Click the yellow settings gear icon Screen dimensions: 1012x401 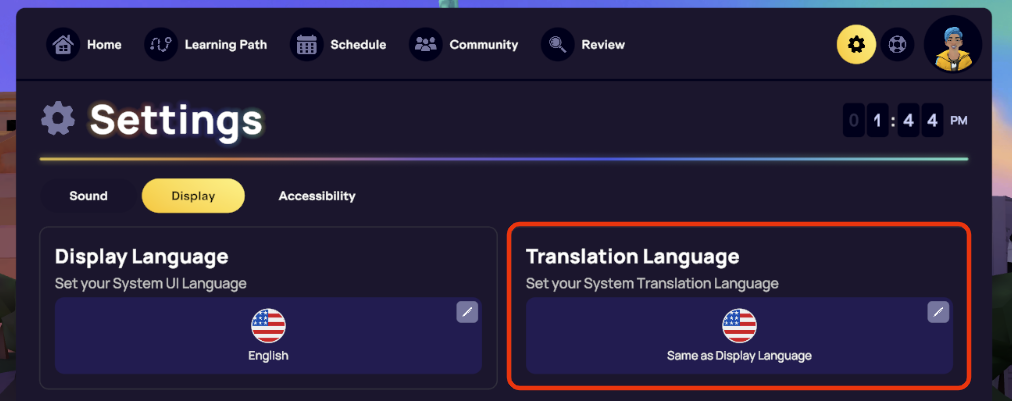(856, 45)
